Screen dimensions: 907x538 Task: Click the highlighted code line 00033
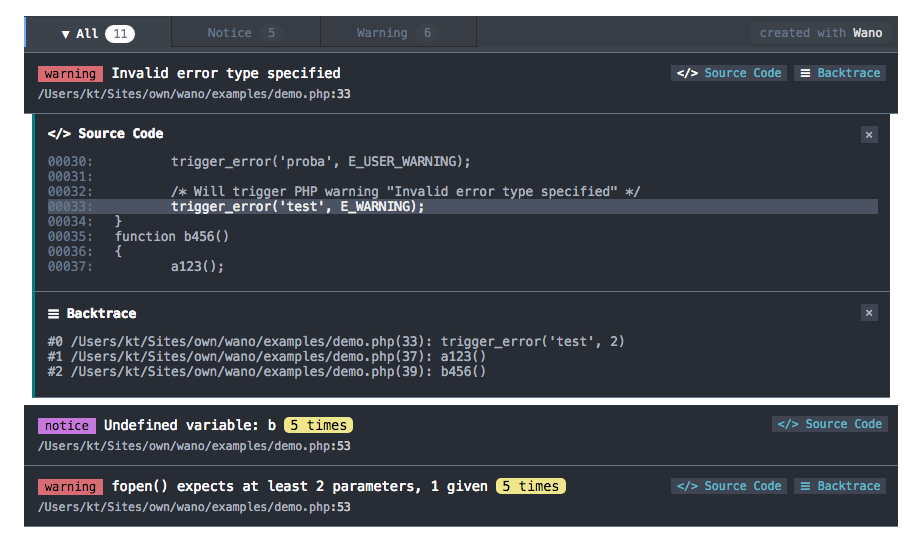pyautogui.click(x=298, y=206)
